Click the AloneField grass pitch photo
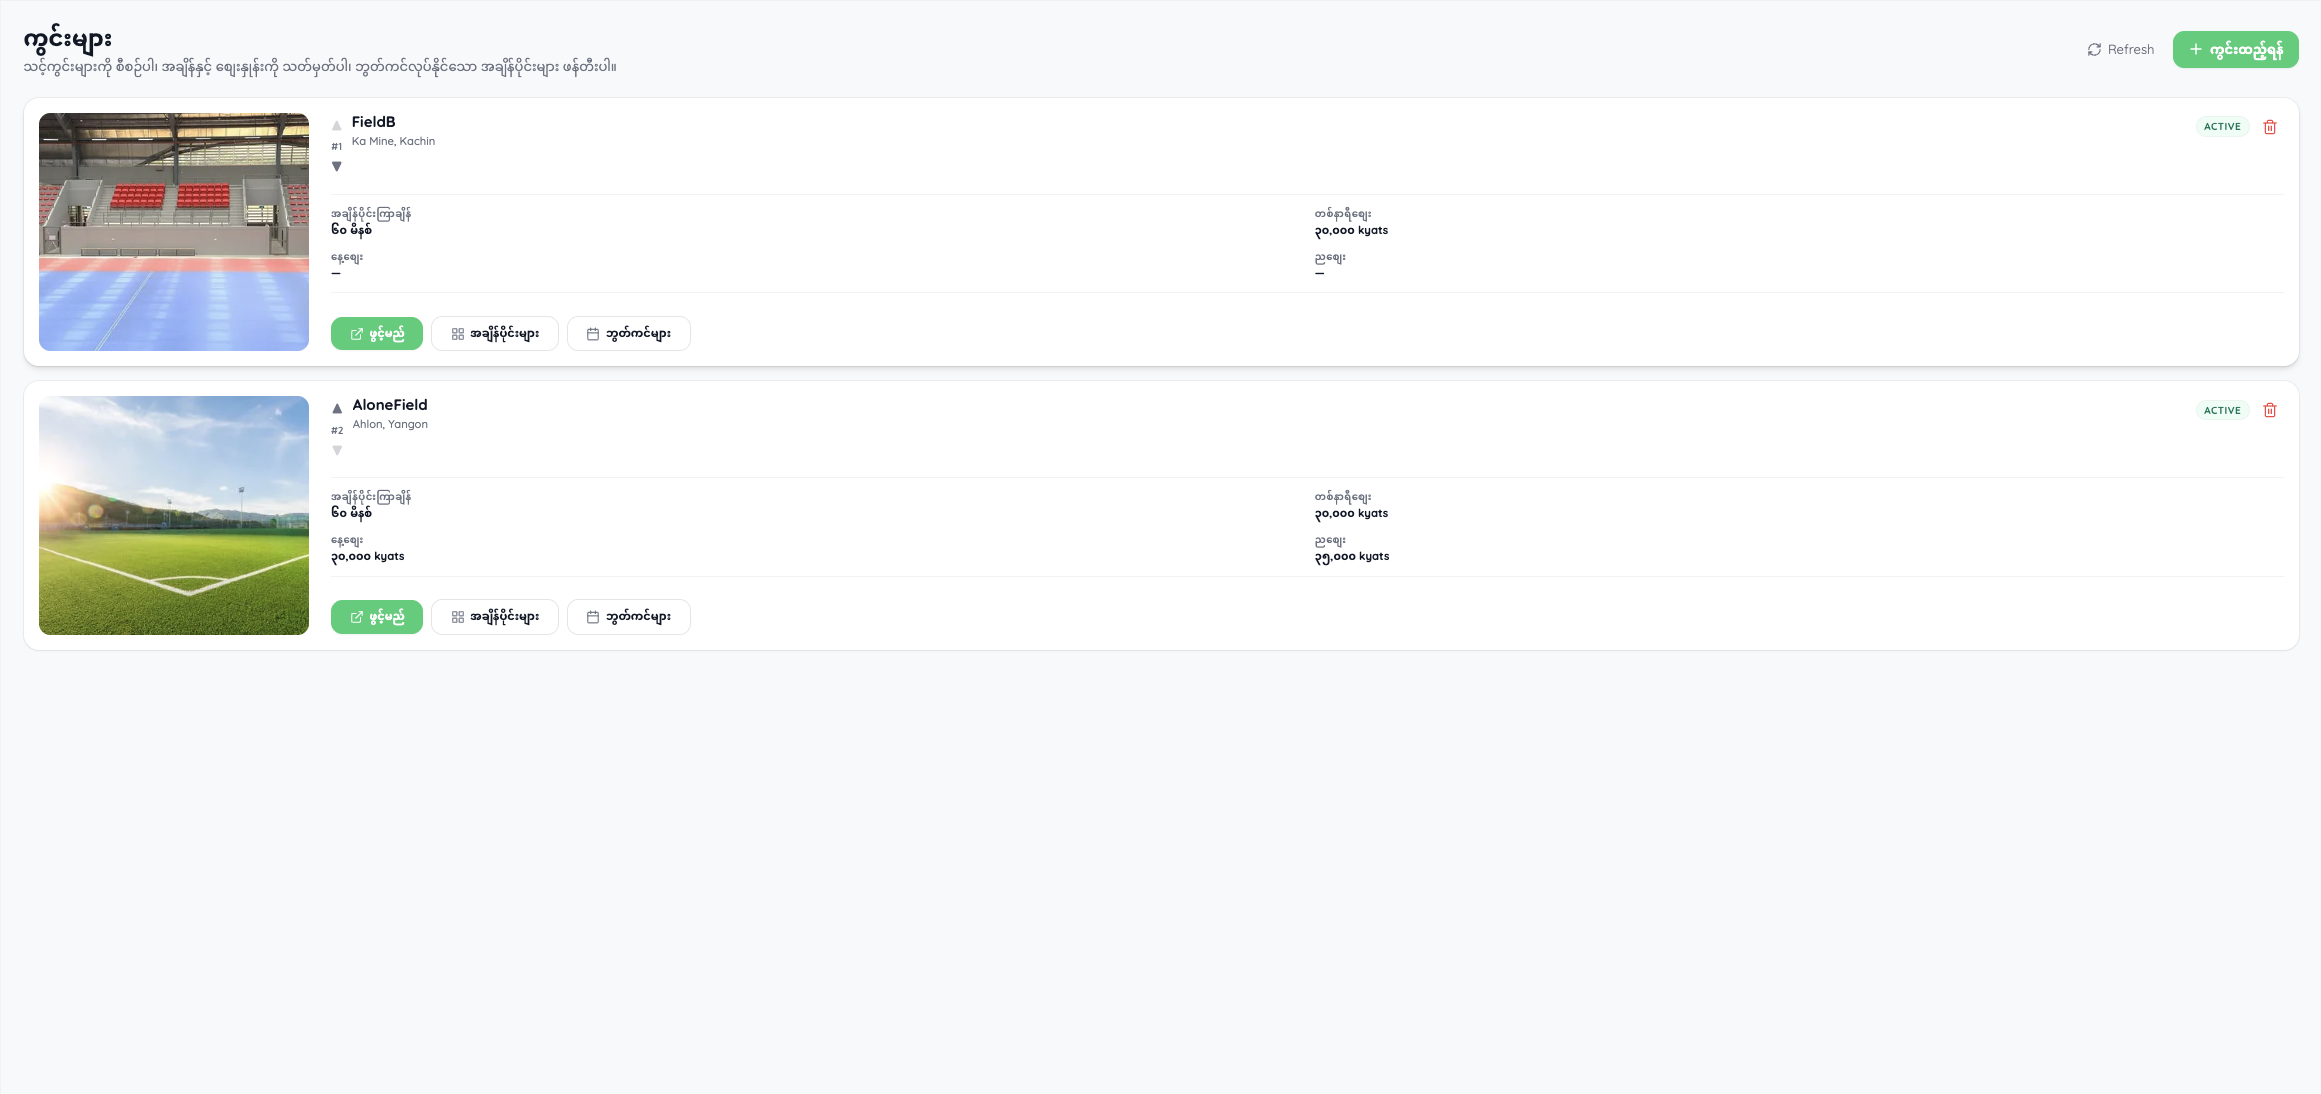 pos(174,515)
